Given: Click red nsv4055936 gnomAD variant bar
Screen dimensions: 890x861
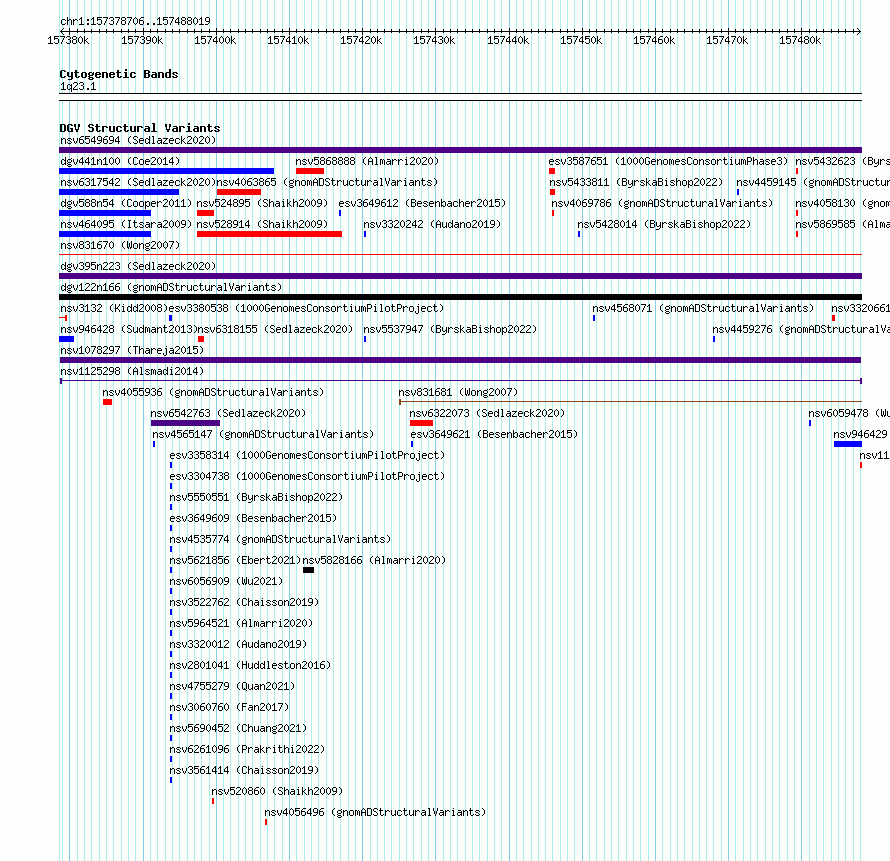Looking at the screenshot, I should (107, 402).
